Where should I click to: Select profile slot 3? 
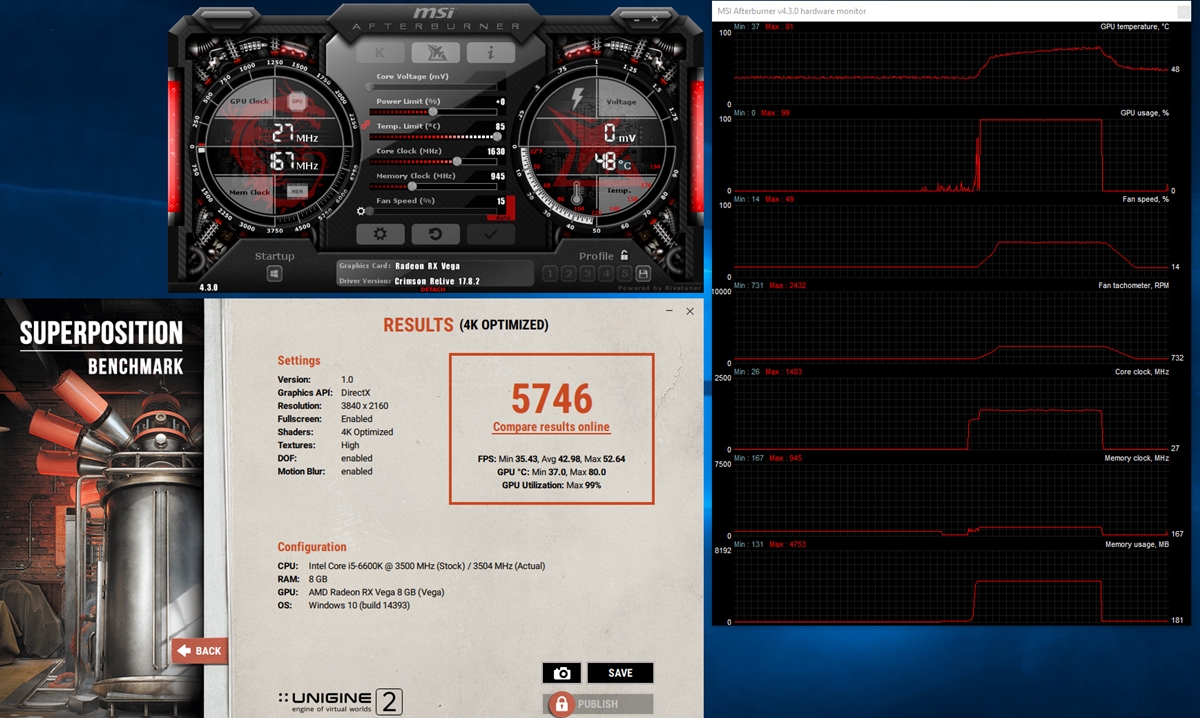[x=588, y=273]
